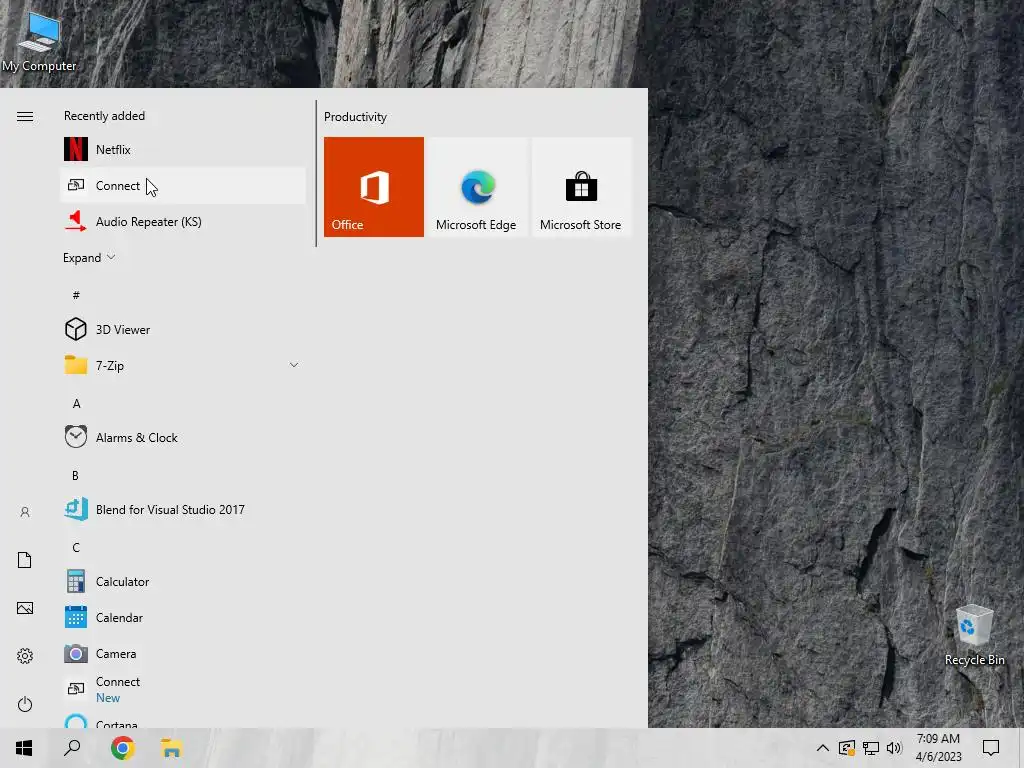Screen dimensions: 1024x768
Task: Open Alarms & Clock app
Action: 183,437
